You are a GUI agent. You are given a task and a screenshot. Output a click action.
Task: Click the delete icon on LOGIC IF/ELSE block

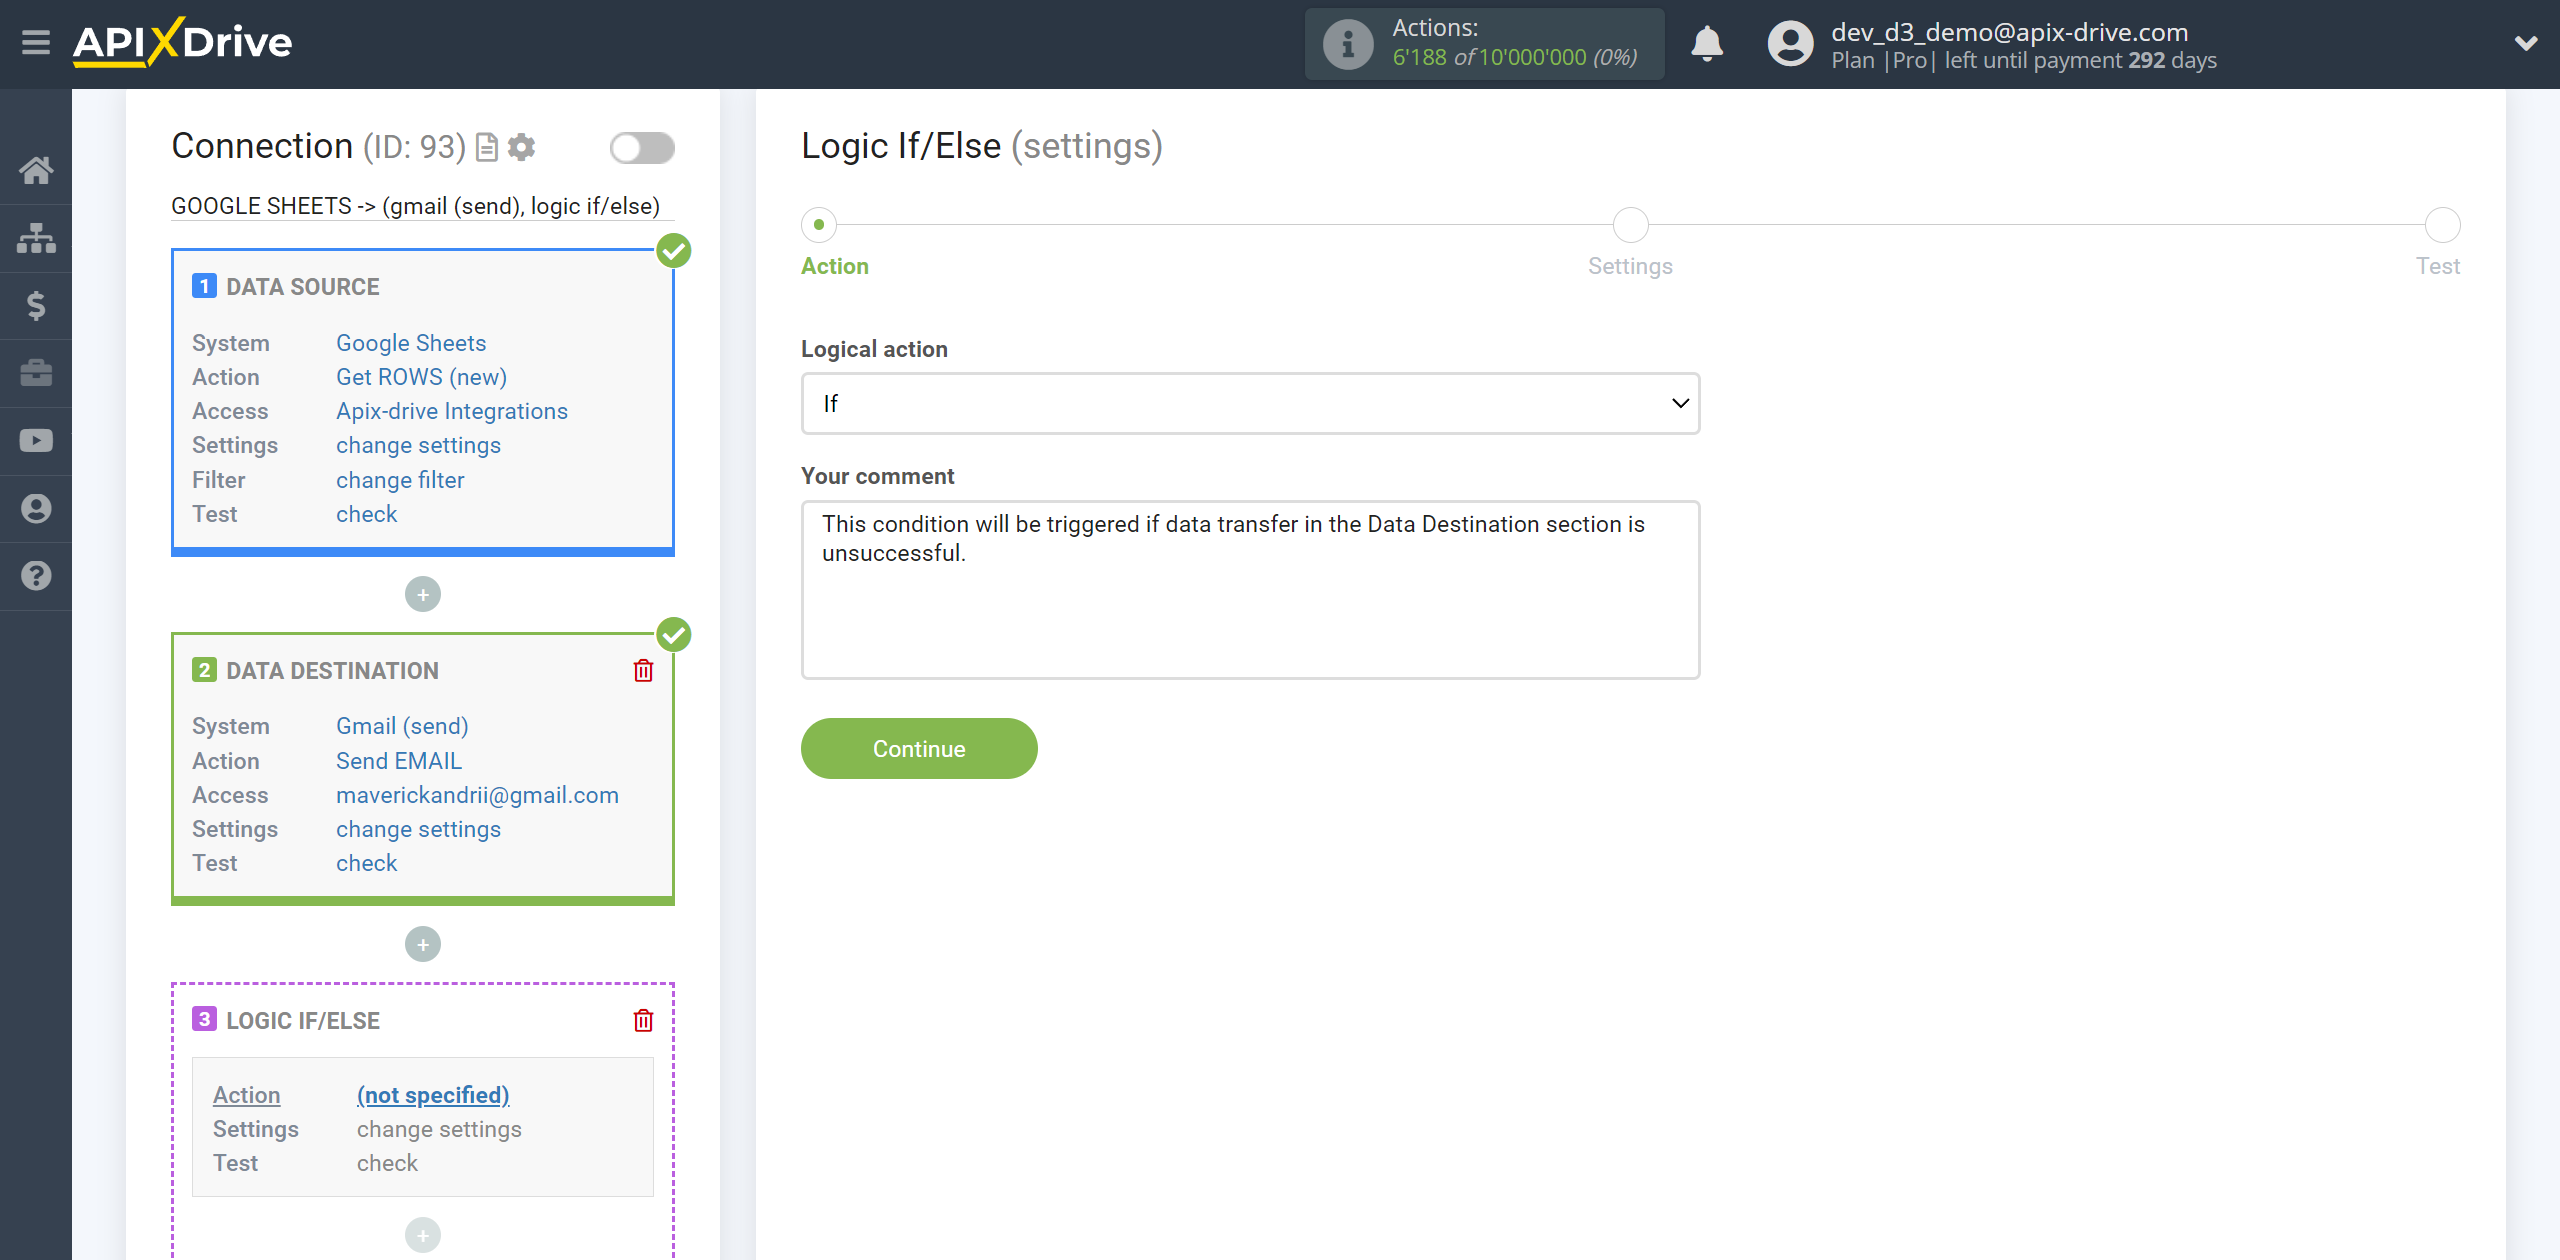(645, 1020)
